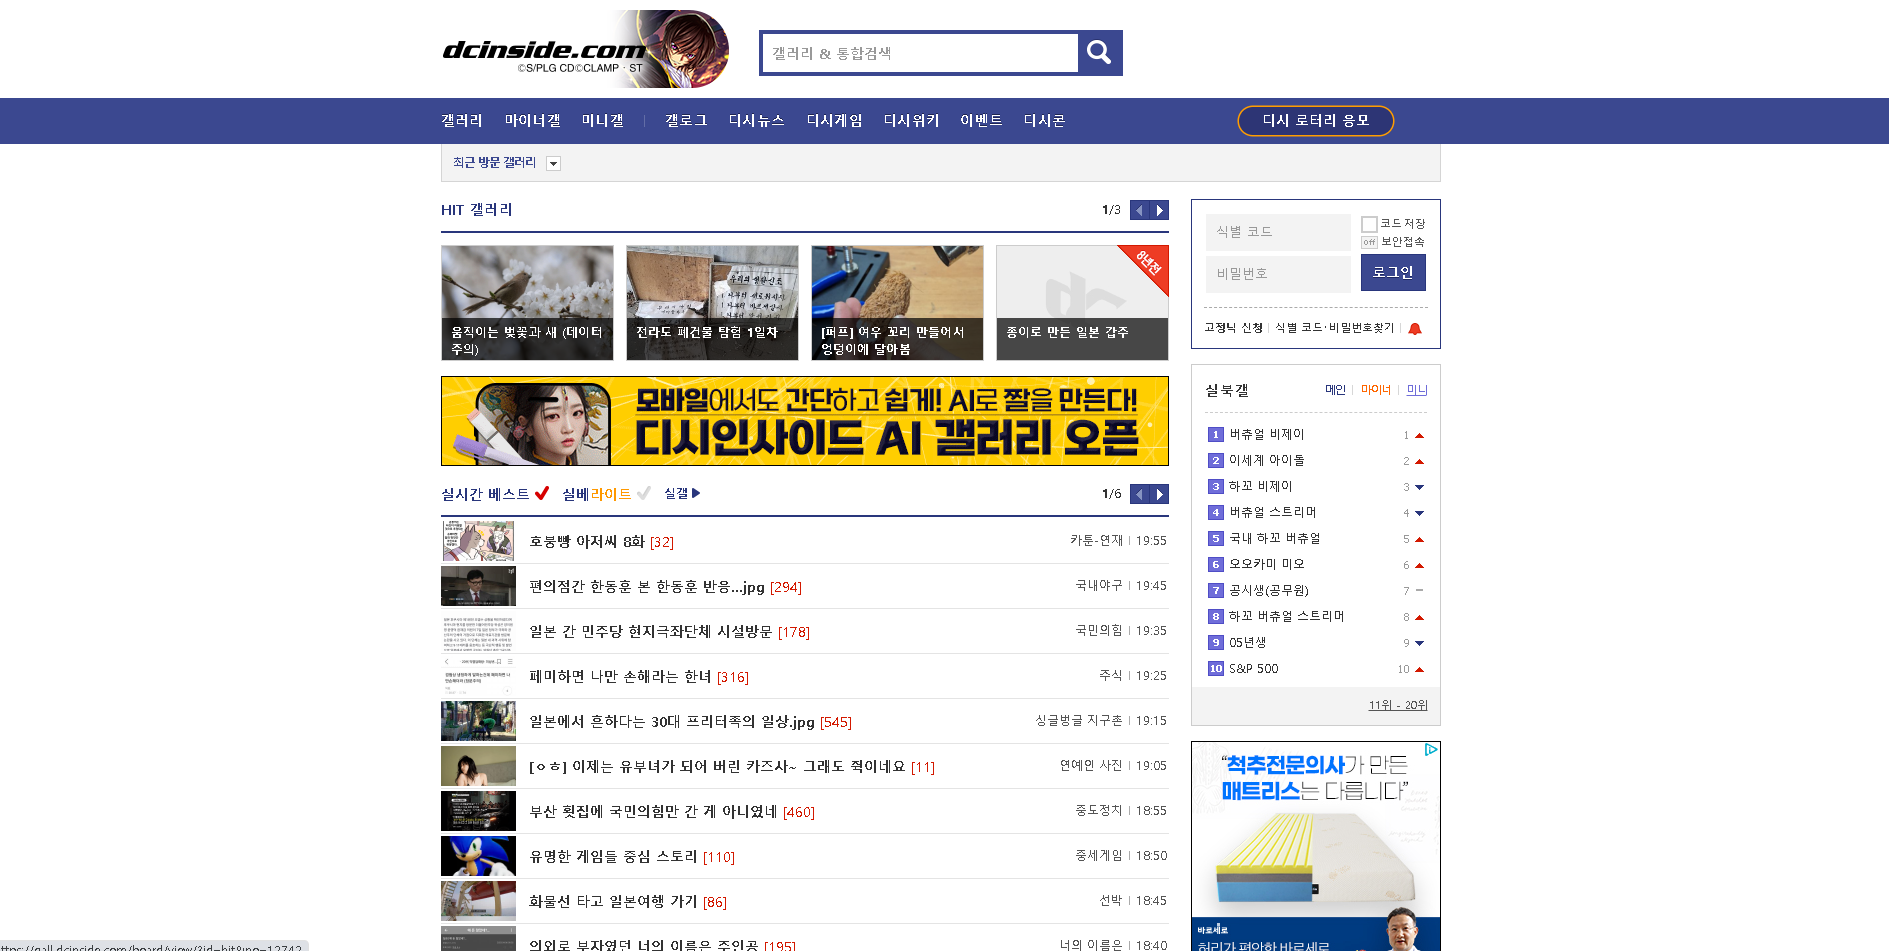Image resolution: width=1889 pixels, height=951 pixels.
Task: Open the 디시뉴스 menu item
Action: [x=756, y=120]
